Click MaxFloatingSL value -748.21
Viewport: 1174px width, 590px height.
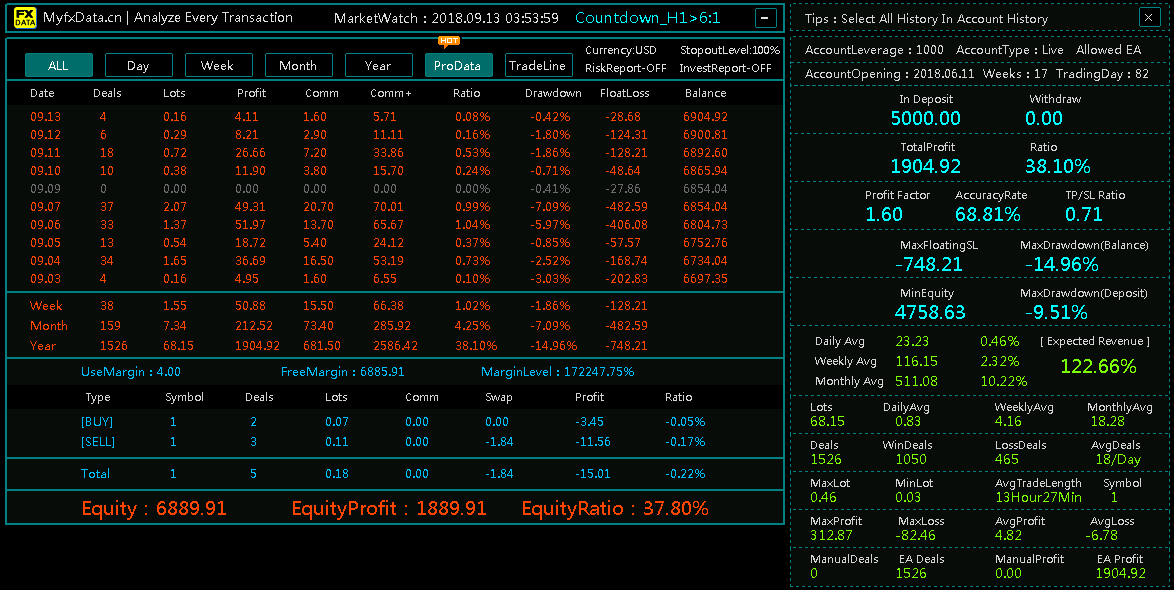928,264
